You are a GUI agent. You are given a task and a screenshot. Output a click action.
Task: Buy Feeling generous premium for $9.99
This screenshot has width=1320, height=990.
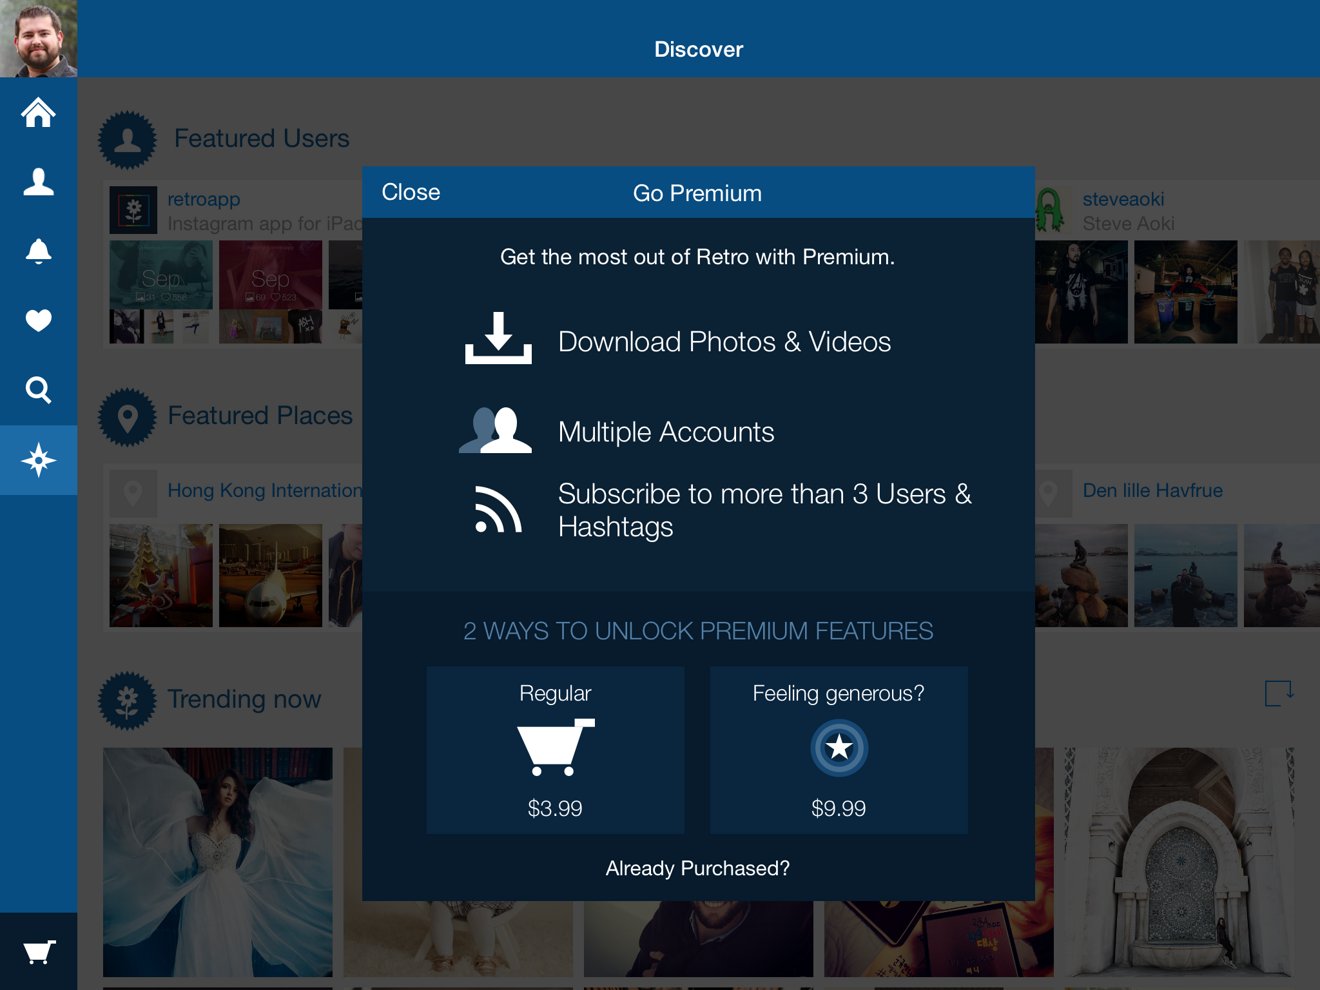838,750
